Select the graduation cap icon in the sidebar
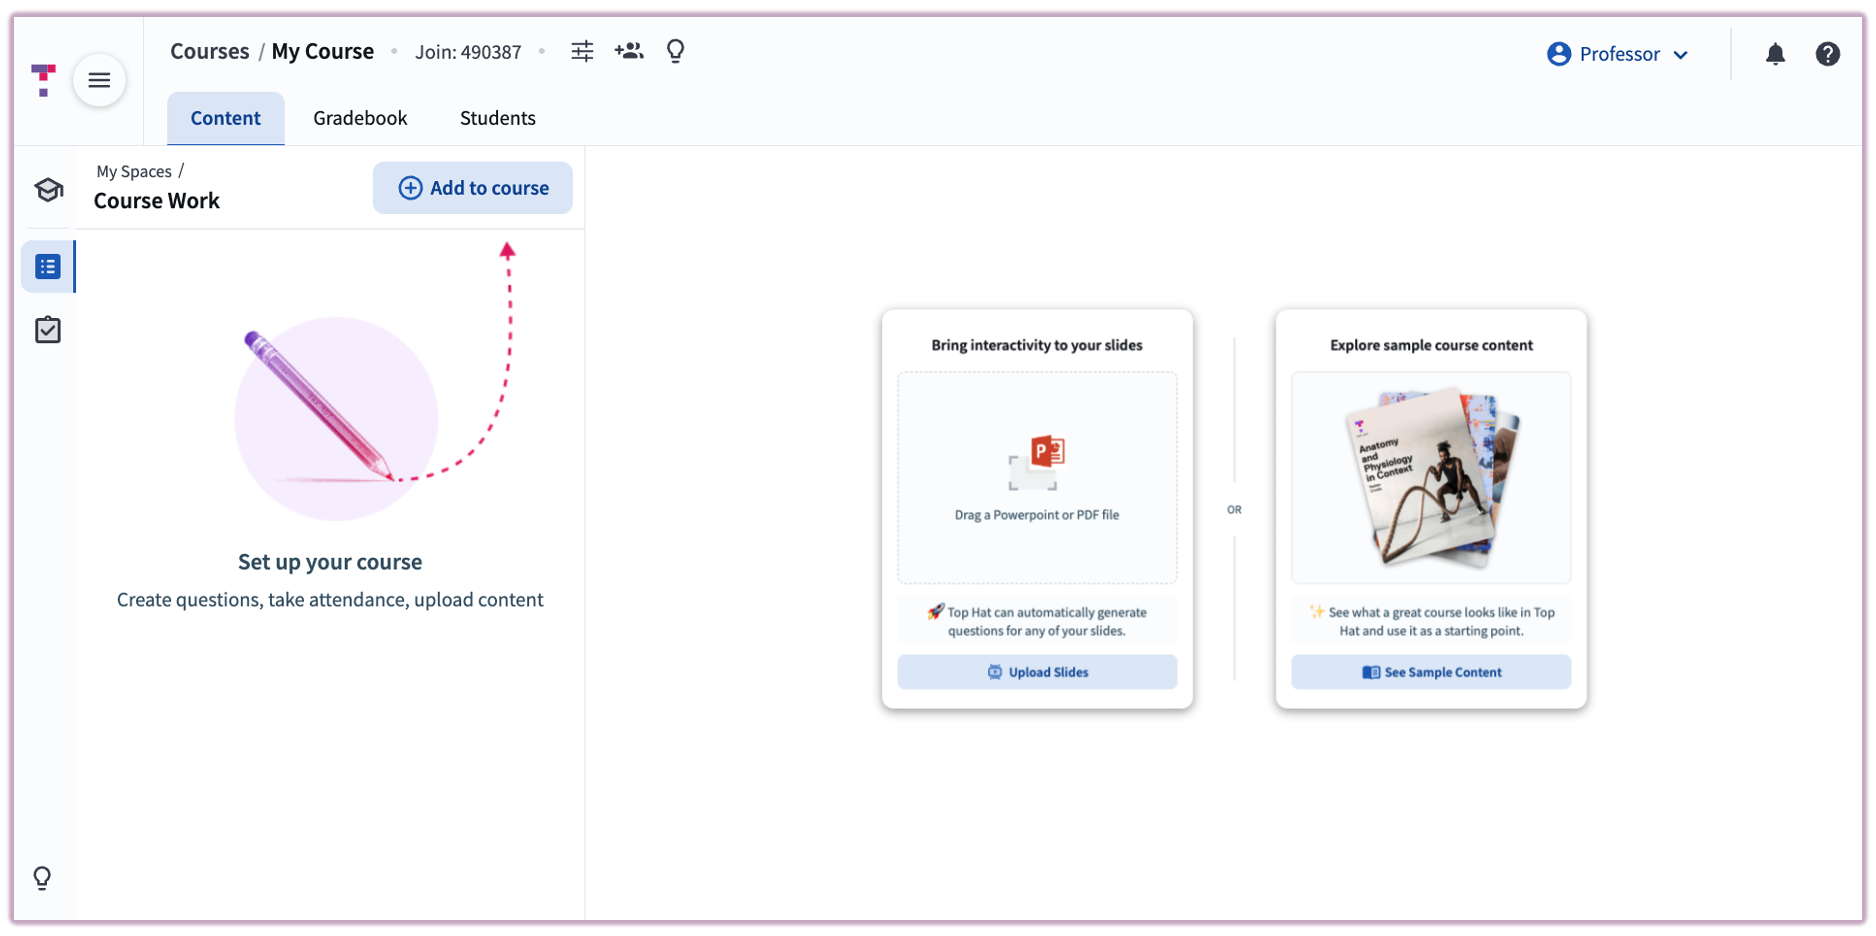This screenshot has width=1876, height=936. (x=47, y=190)
